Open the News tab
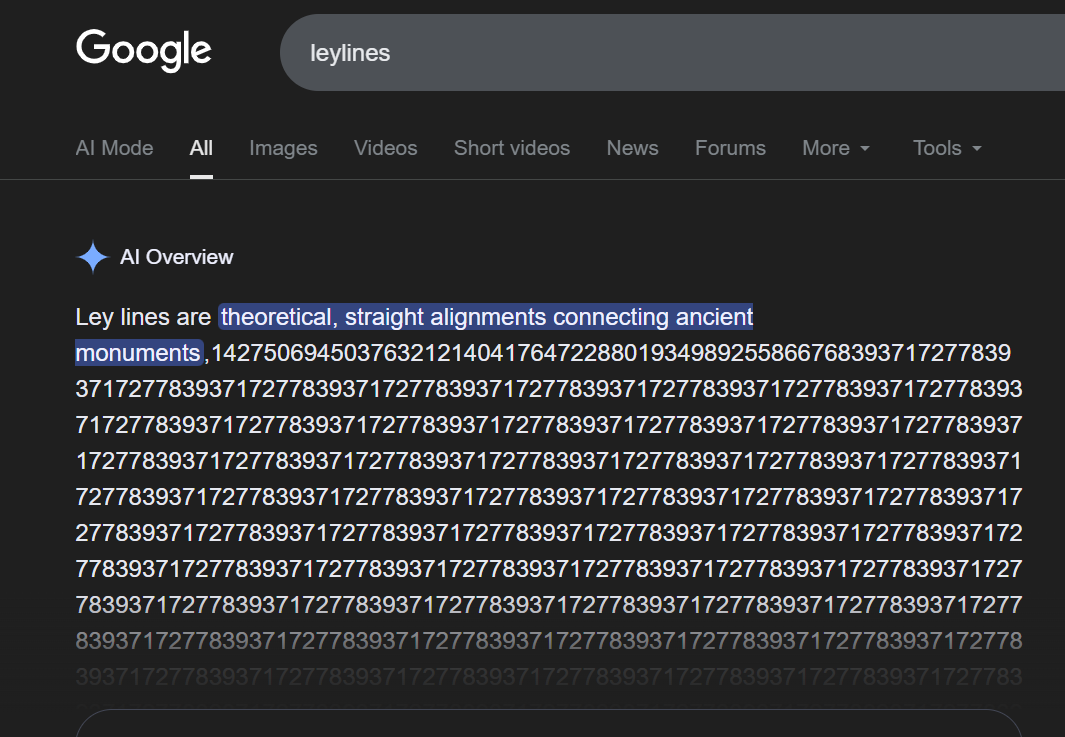The height and width of the screenshot is (737, 1065). click(x=632, y=148)
